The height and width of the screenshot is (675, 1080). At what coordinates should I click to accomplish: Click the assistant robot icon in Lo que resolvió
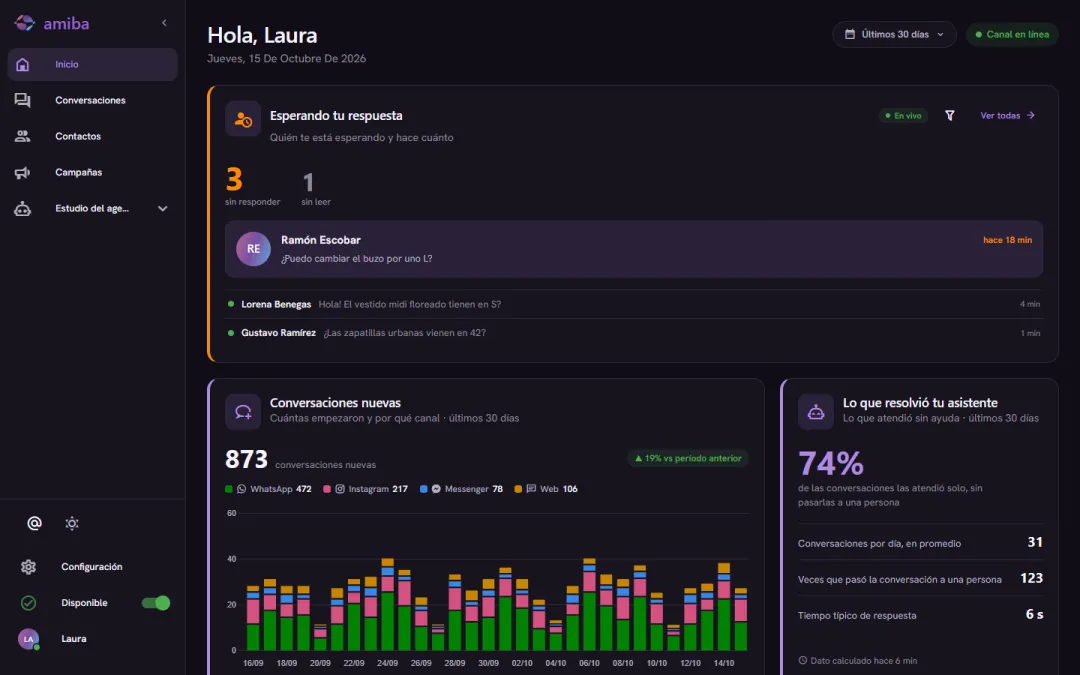point(816,412)
